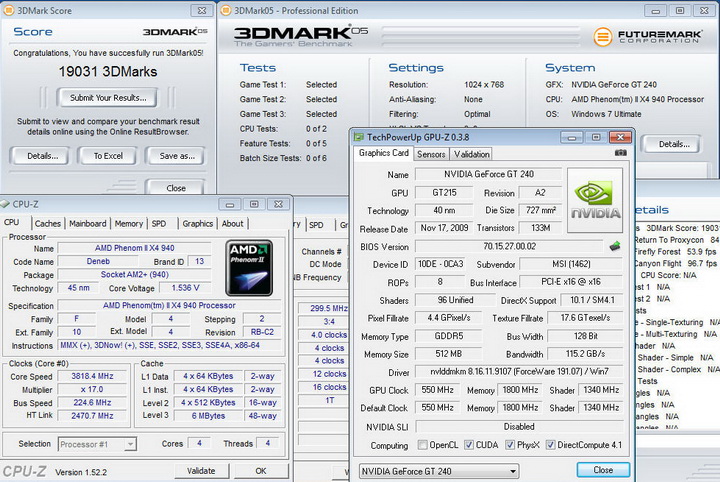Screen dimensions: 720x482
Task: Click the Futuremark orange logo icon
Action: click(x=603, y=37)
